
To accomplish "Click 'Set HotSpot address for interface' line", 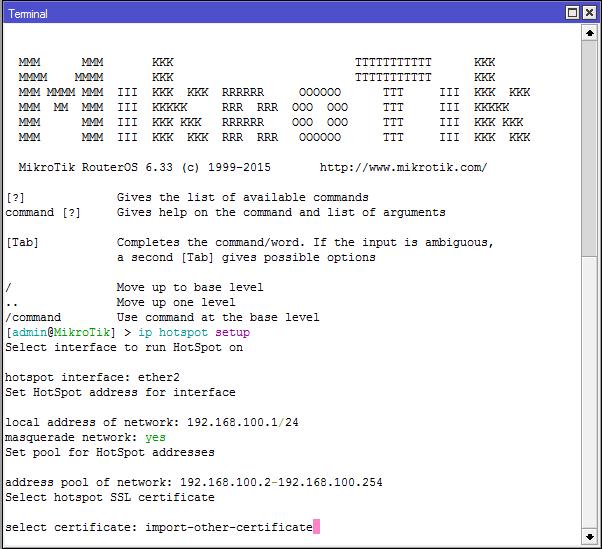I will (x=120, y=392).
